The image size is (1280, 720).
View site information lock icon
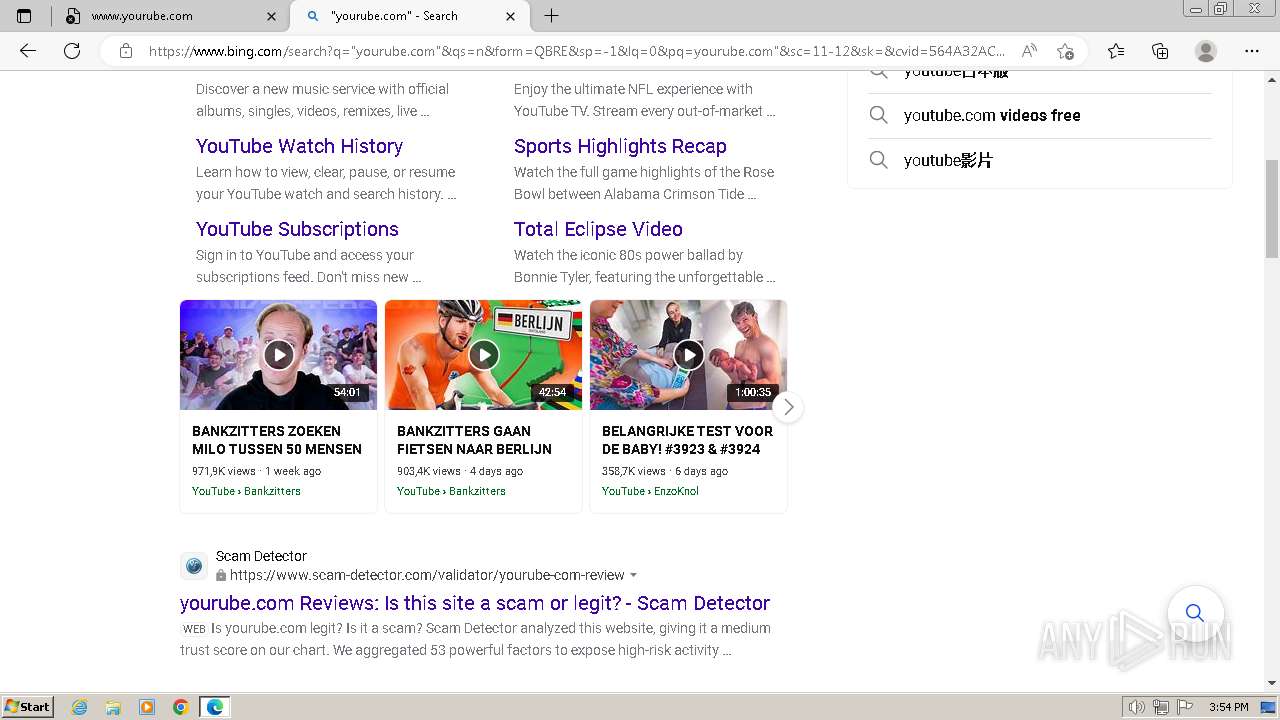126,51
